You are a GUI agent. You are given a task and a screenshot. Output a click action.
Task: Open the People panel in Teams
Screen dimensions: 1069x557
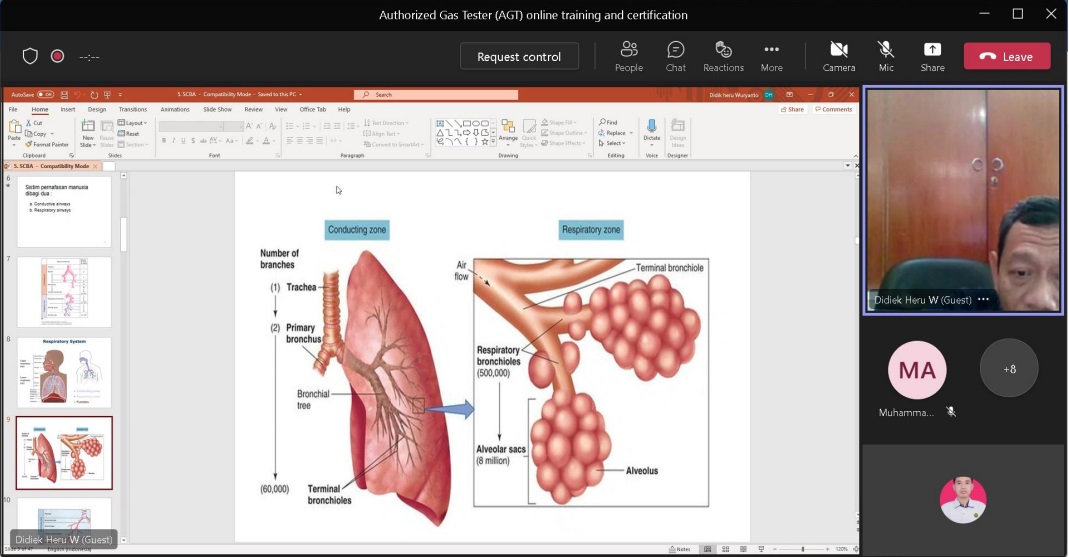[x=629, y=57]
